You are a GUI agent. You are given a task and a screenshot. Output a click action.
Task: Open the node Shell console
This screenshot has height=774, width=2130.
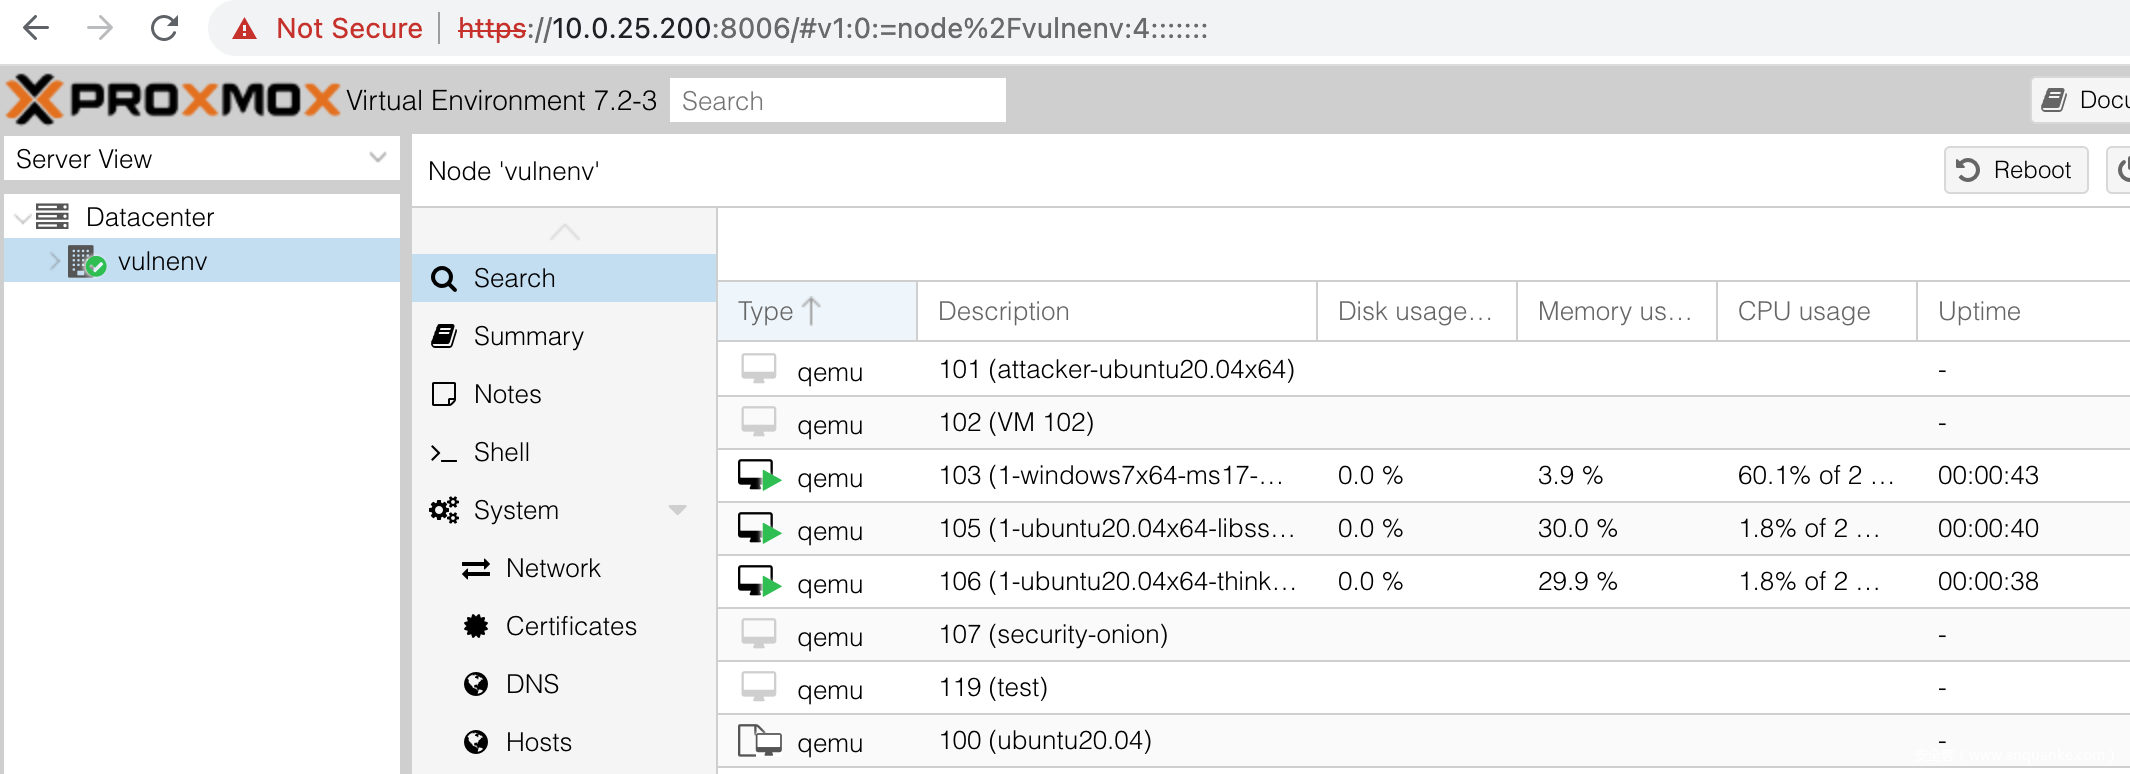coord(501,452)
